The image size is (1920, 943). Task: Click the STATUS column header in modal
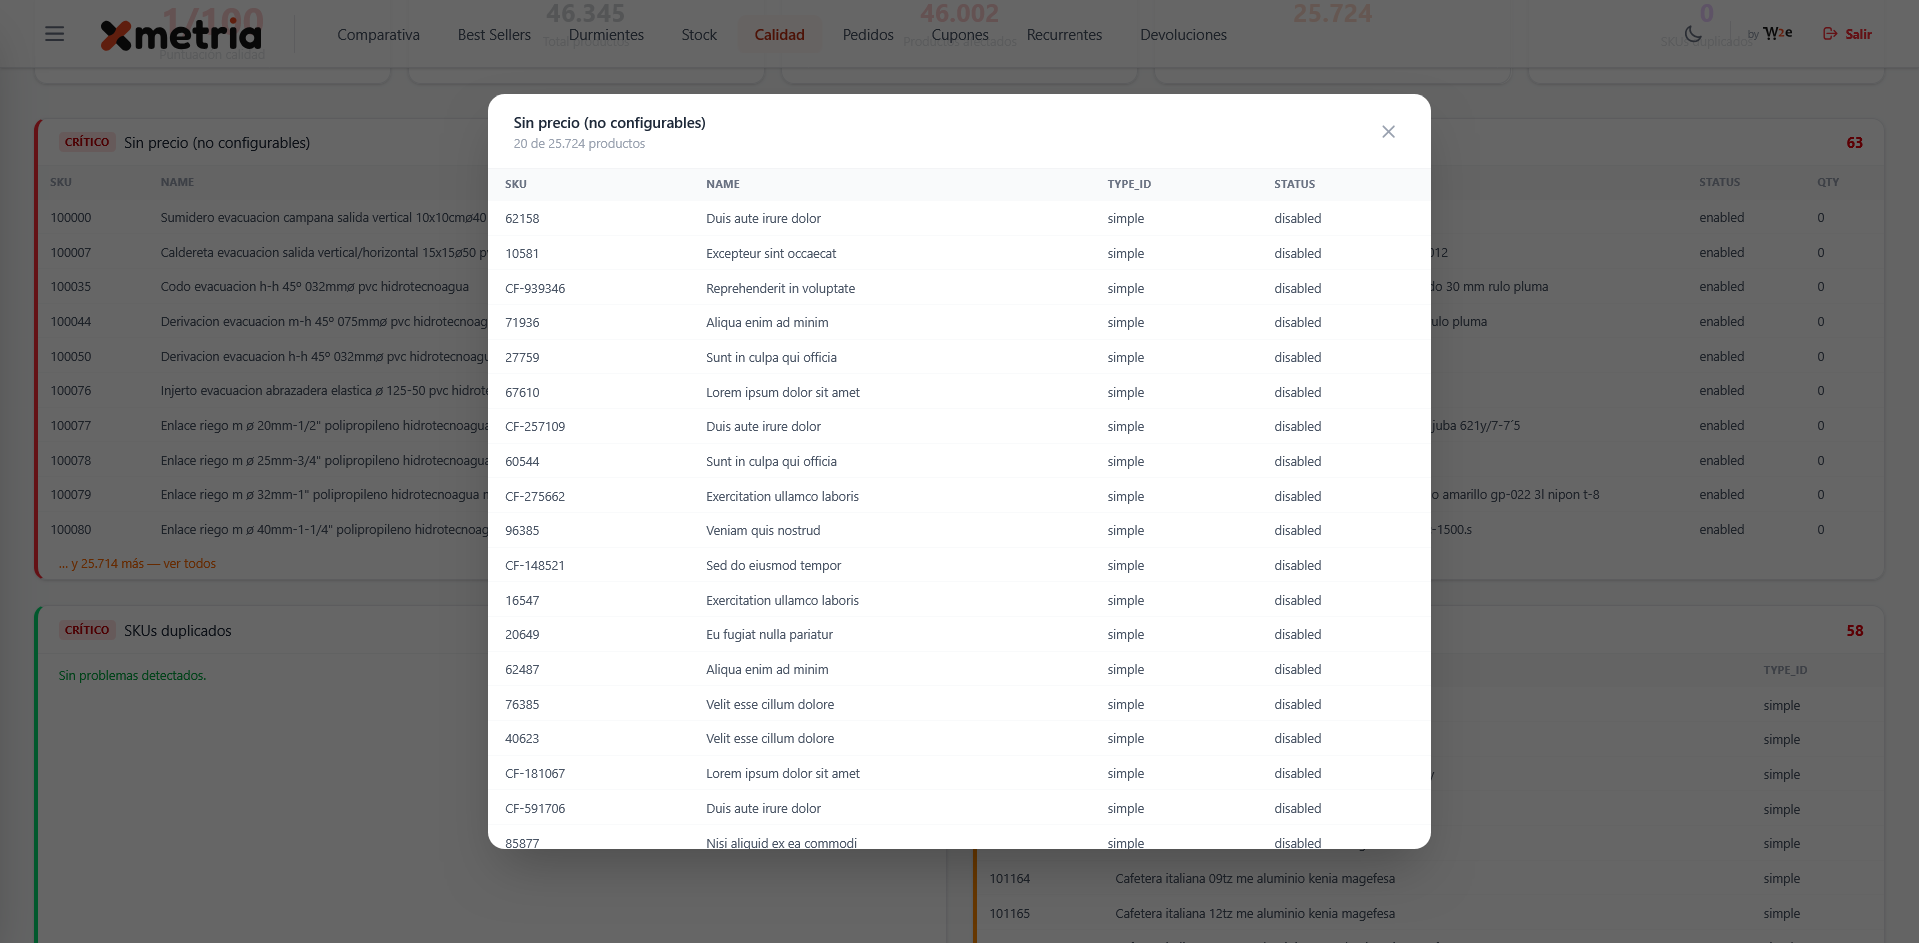point(1294,184)
